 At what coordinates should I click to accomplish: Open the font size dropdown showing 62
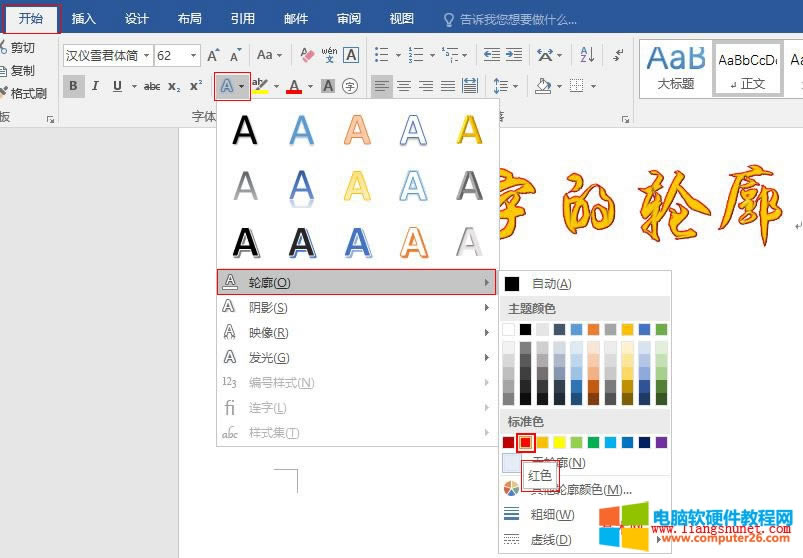[192, 56]
